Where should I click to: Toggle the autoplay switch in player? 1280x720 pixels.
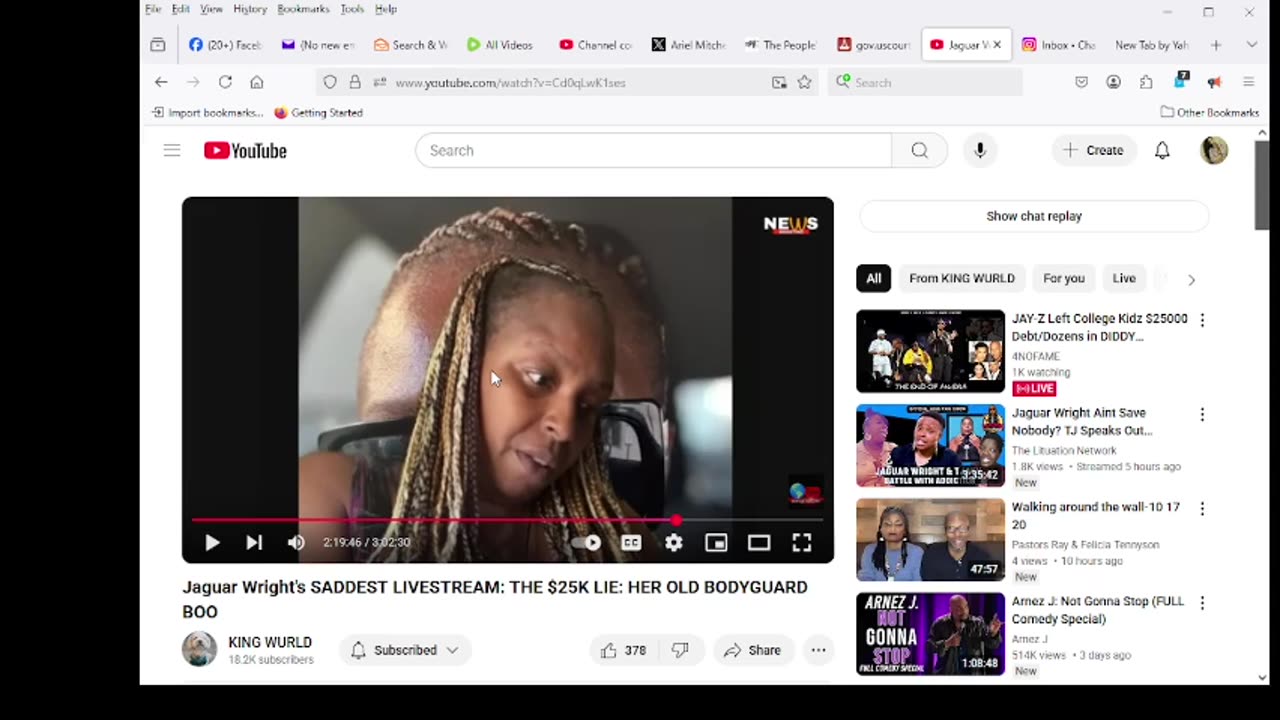(x=586, y=543)
